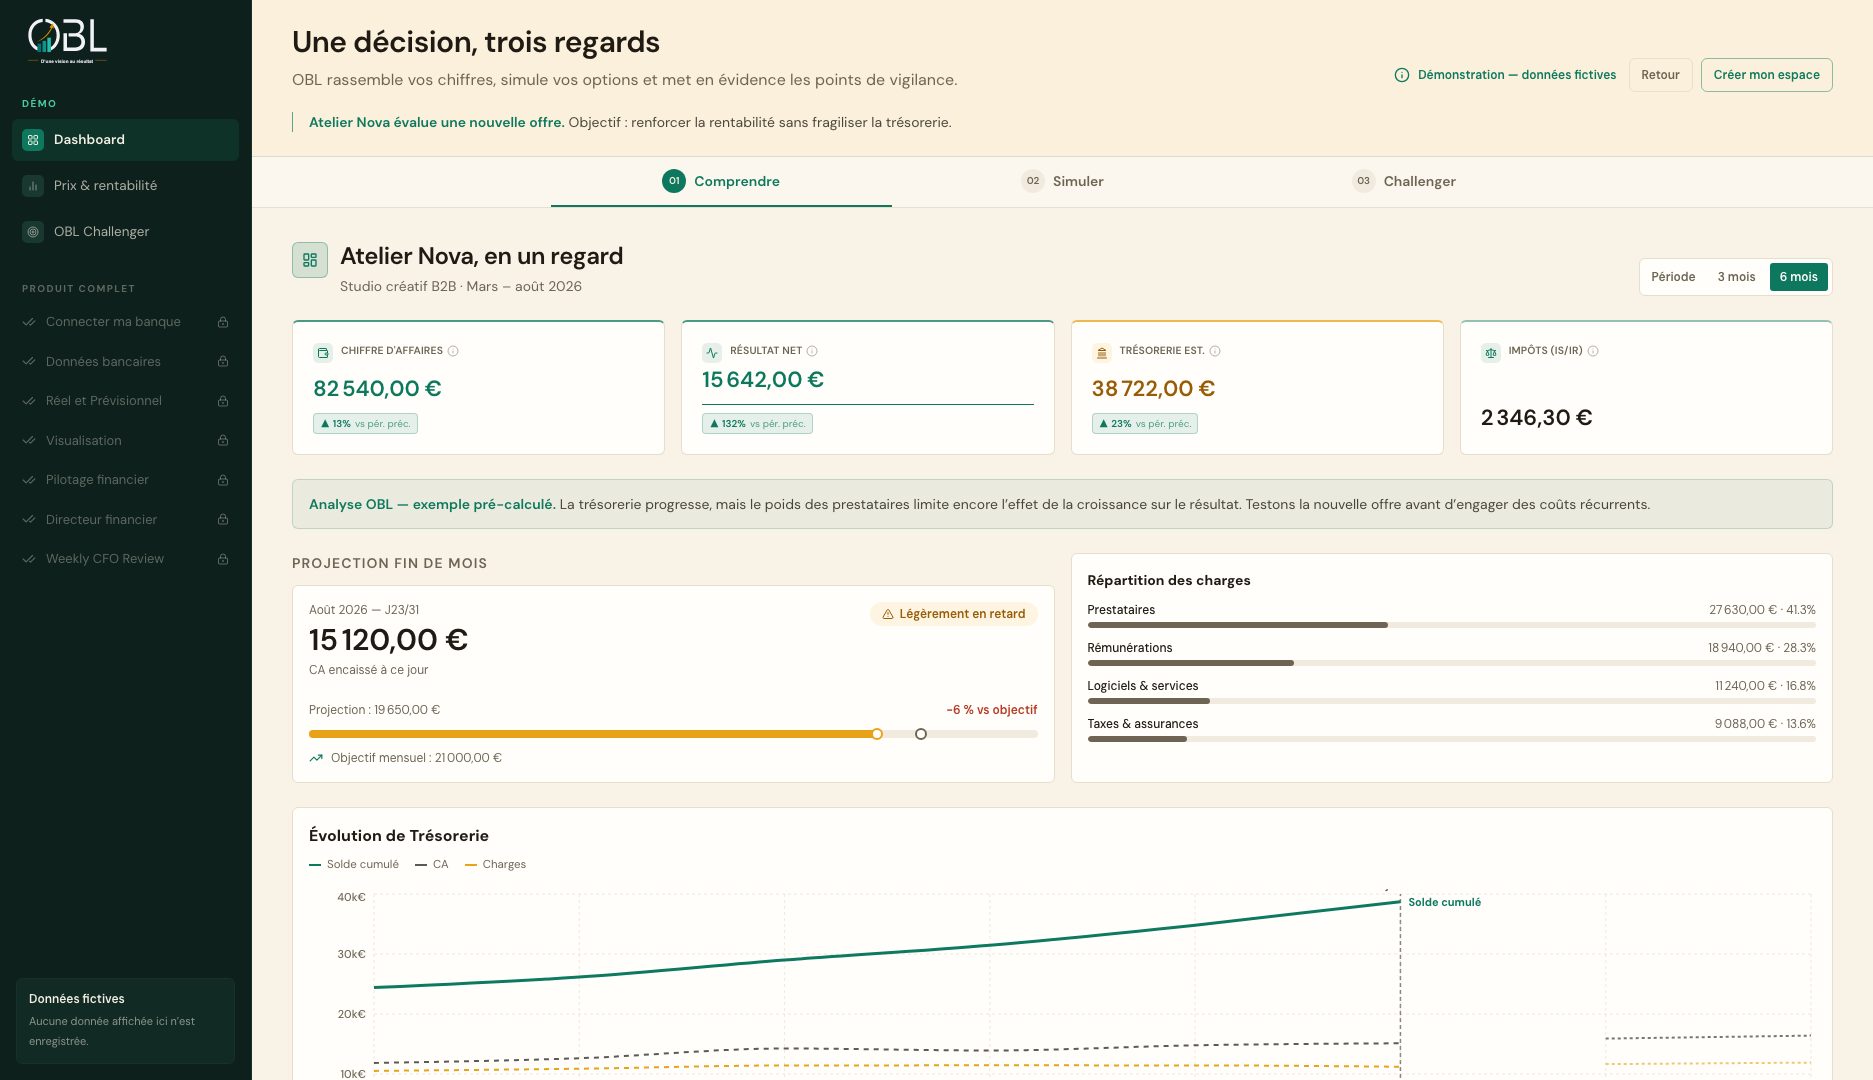Viewport: 1873px width, 1080px height.
Task: Click the Démonstration données fictives label
Action: (x=1517, y=75)
